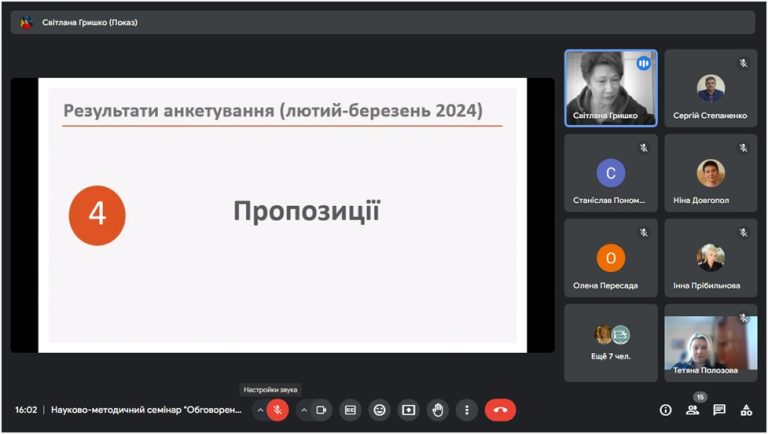
Task: Expand audio settings arrow beside microphone
Action: coord(260,410)
